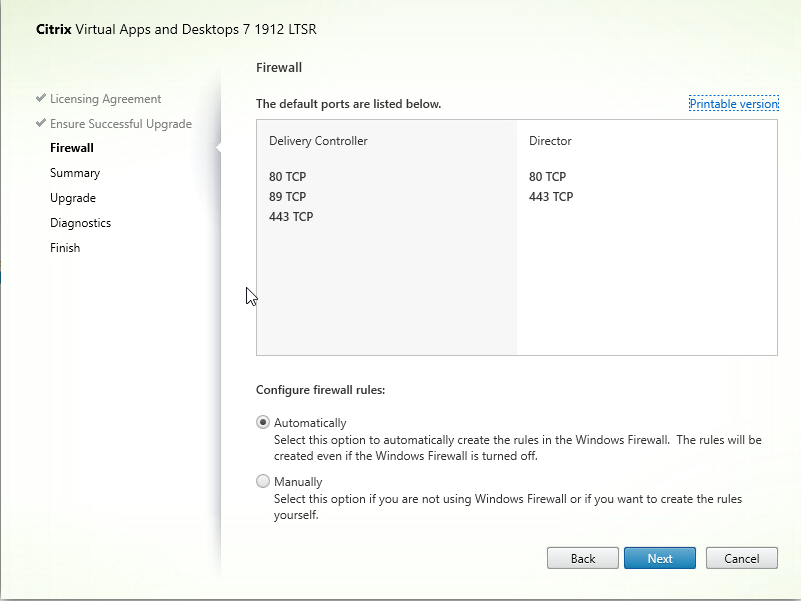Click the Back button
Image resolution: width=801 pixels, height=601 pixels.
tap(582, 558)
